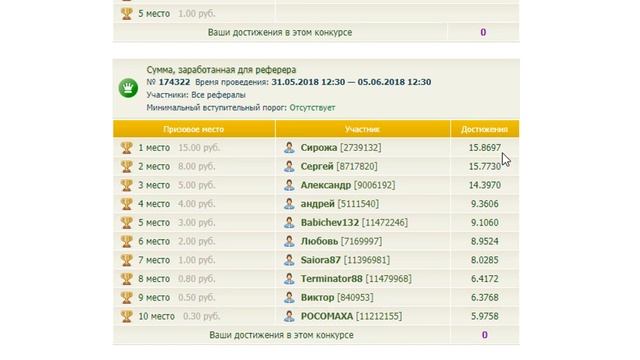The image size is (640, 360).
Task: Click the trophy icon for 10 место
Action: (127, 316)
